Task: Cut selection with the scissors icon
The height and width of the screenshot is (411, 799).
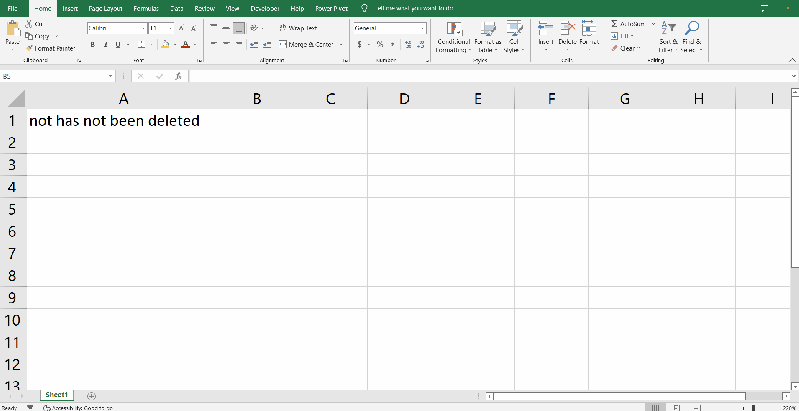Action: click(29, 24)
